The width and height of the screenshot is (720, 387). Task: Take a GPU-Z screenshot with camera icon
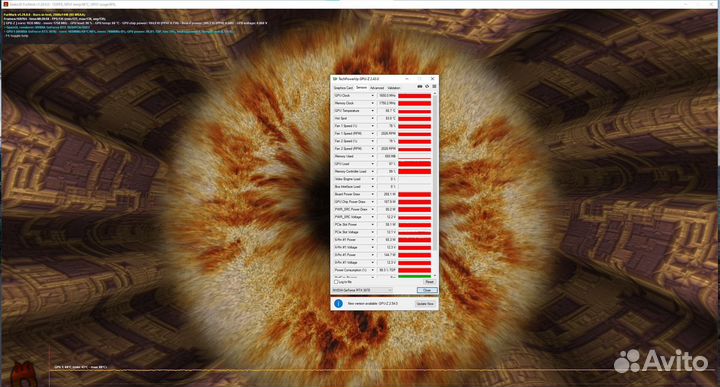point(419,87)
